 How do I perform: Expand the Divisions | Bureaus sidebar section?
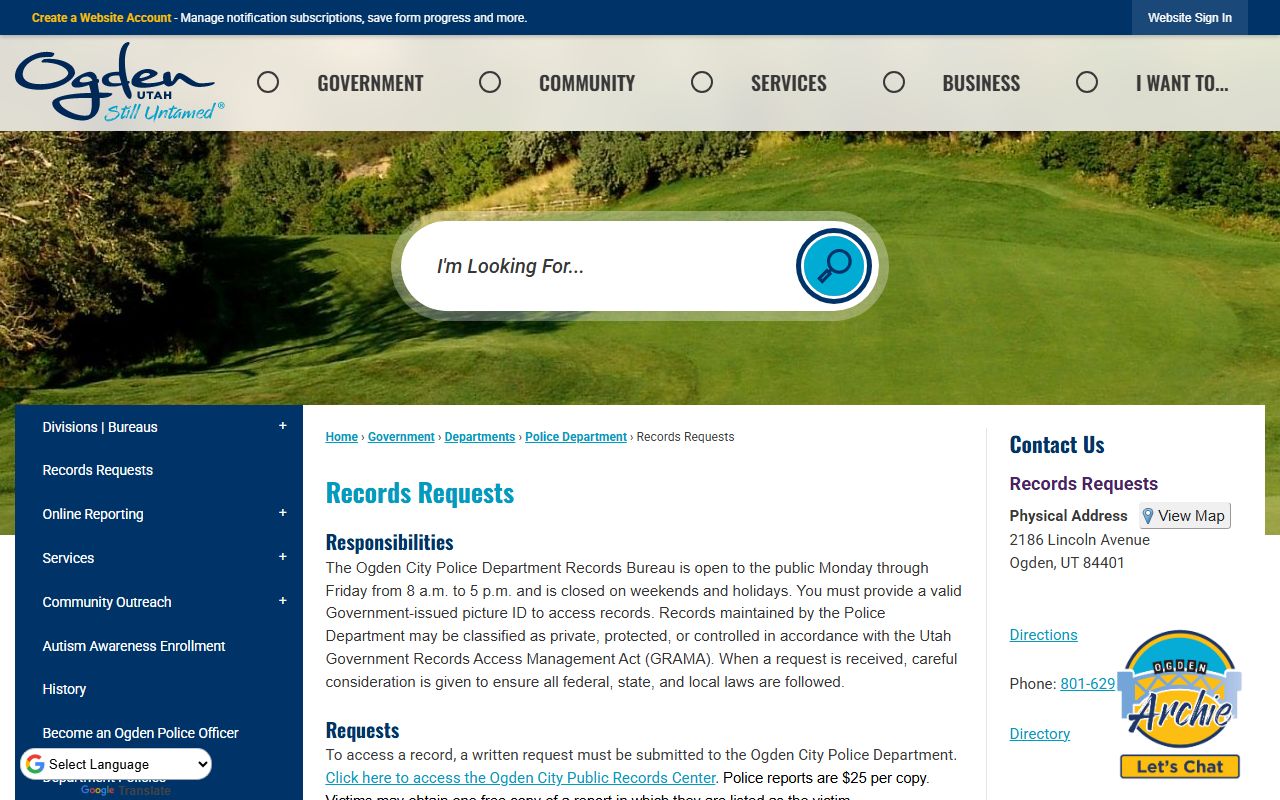[x=282, y=426]
